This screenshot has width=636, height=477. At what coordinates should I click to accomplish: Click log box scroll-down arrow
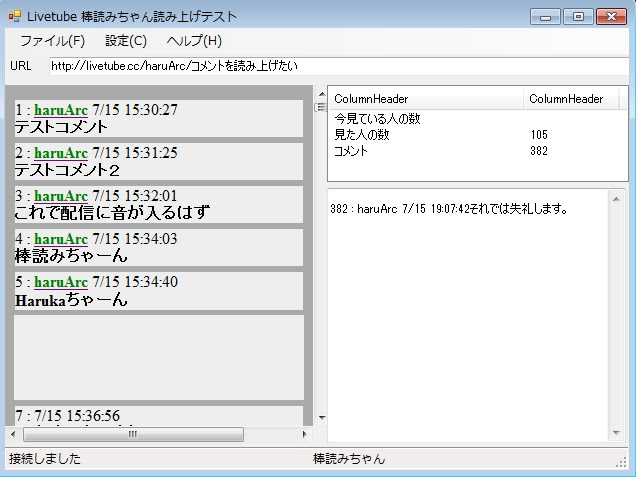(x=616, y=433)
